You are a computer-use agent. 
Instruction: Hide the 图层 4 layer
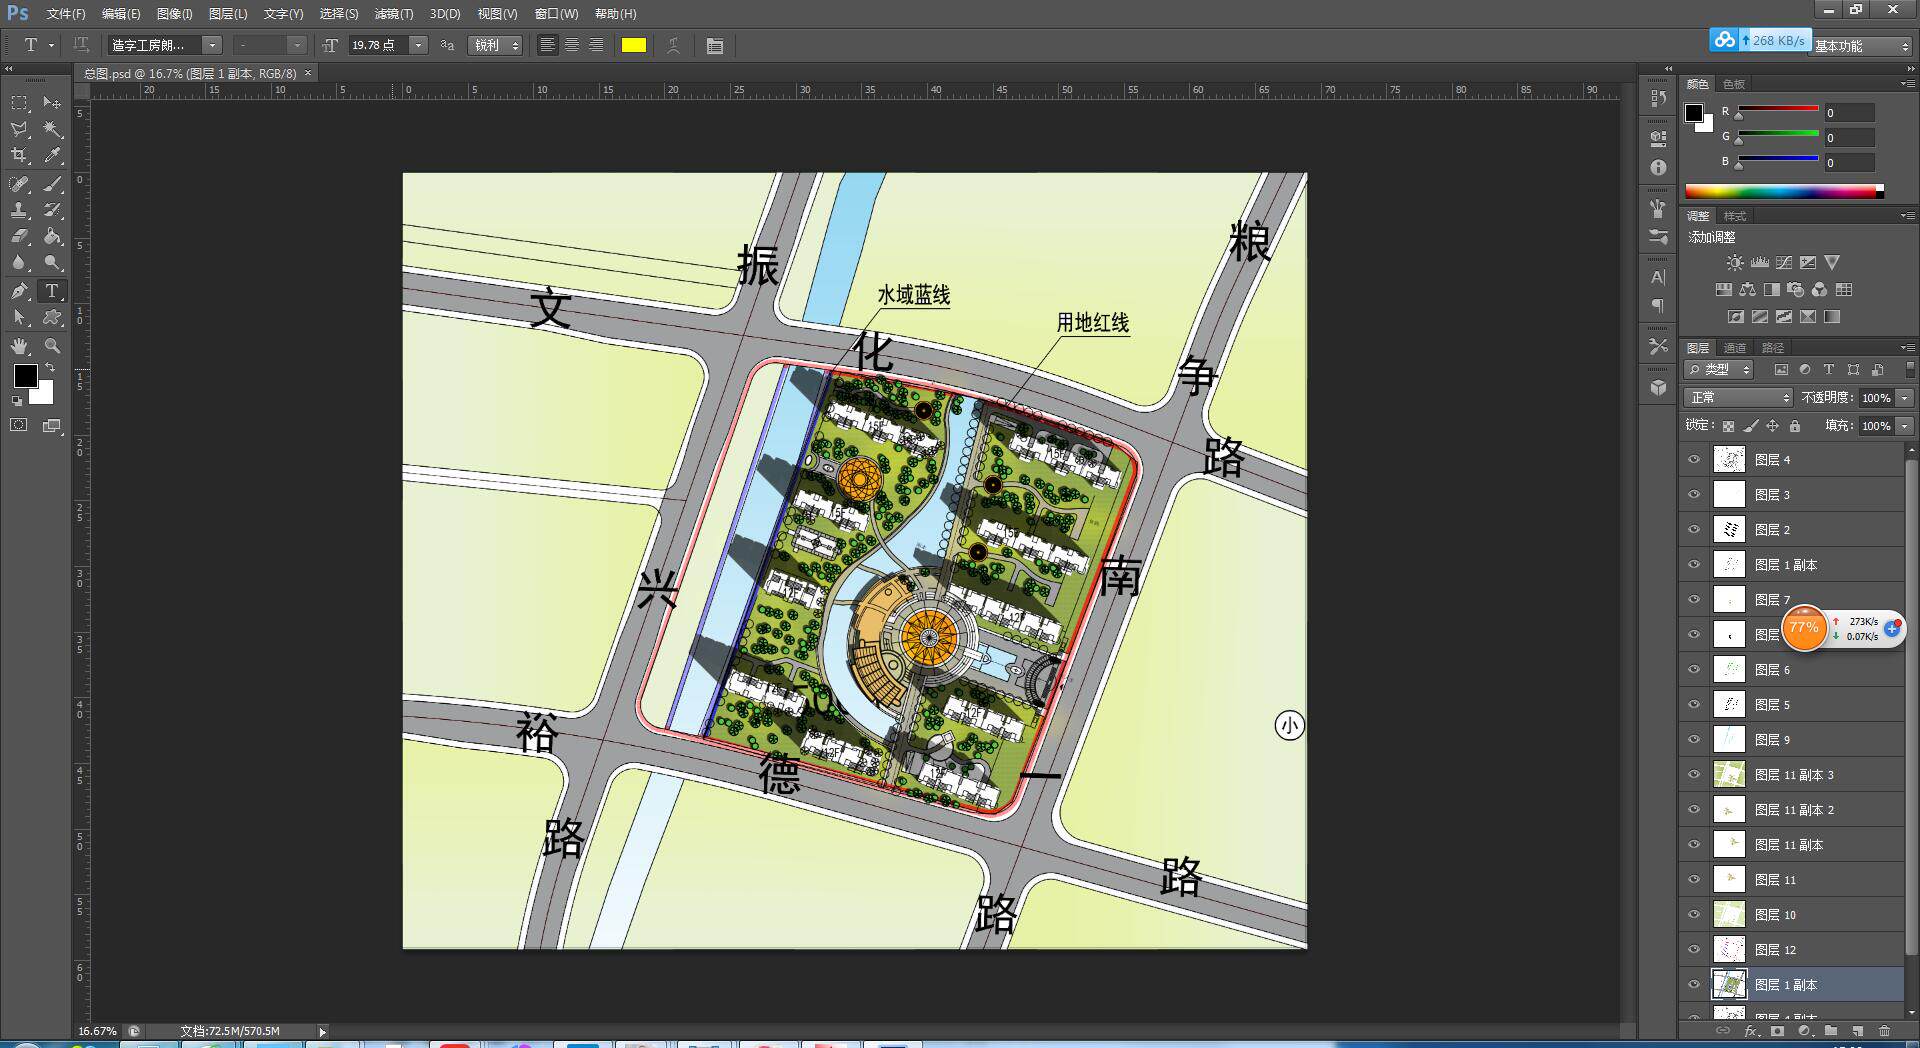pyautogui.click(x=1694, y=460)
